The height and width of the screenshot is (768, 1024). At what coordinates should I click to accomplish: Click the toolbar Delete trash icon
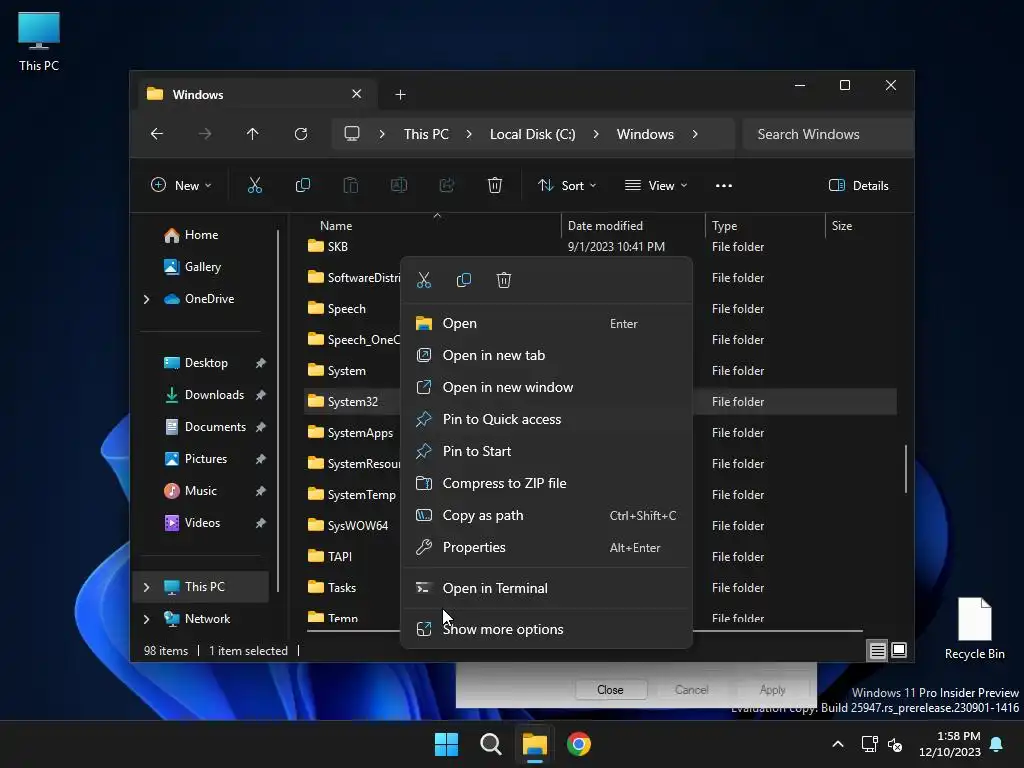[x=495, y=185]
